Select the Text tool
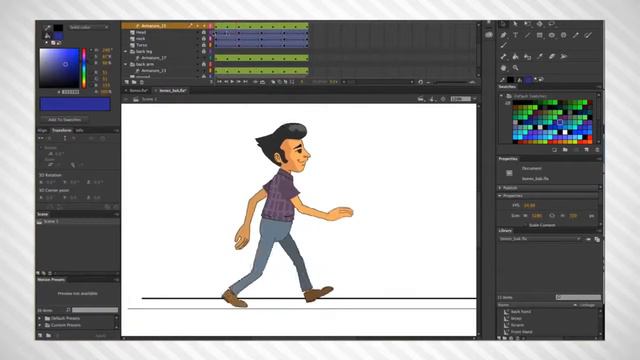This screenshot has height=360, width=640. [x=516, y=36]
